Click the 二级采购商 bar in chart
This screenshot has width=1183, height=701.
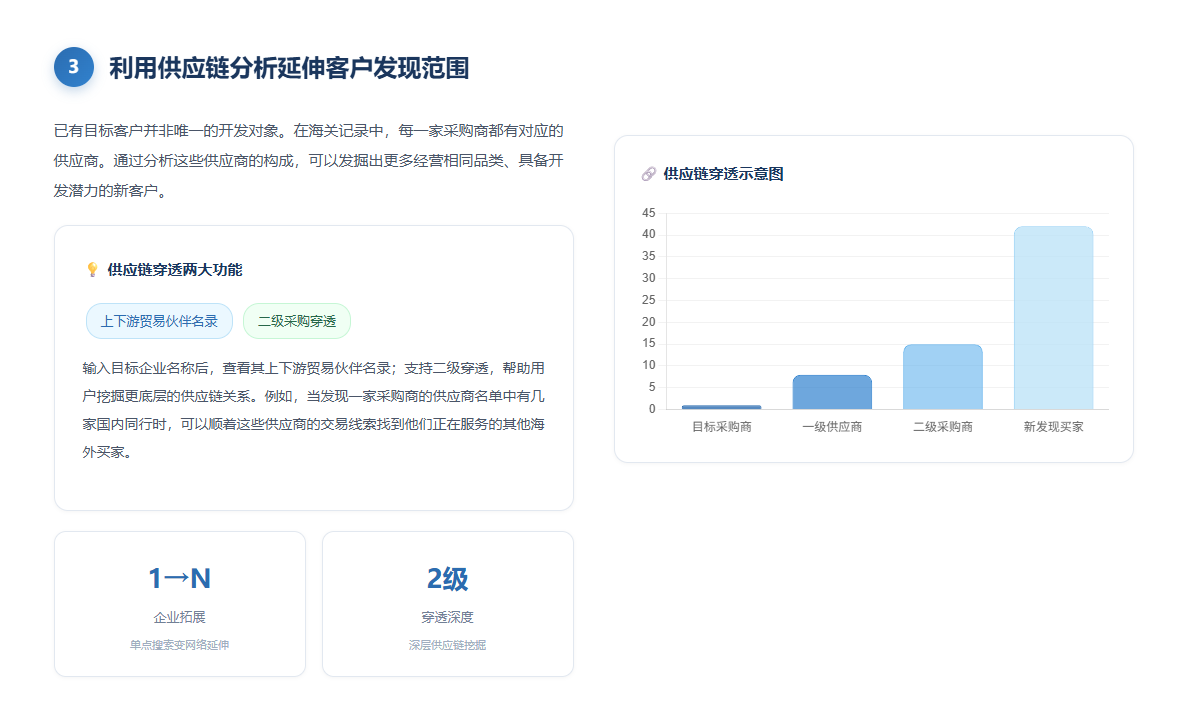coord(943,377)
